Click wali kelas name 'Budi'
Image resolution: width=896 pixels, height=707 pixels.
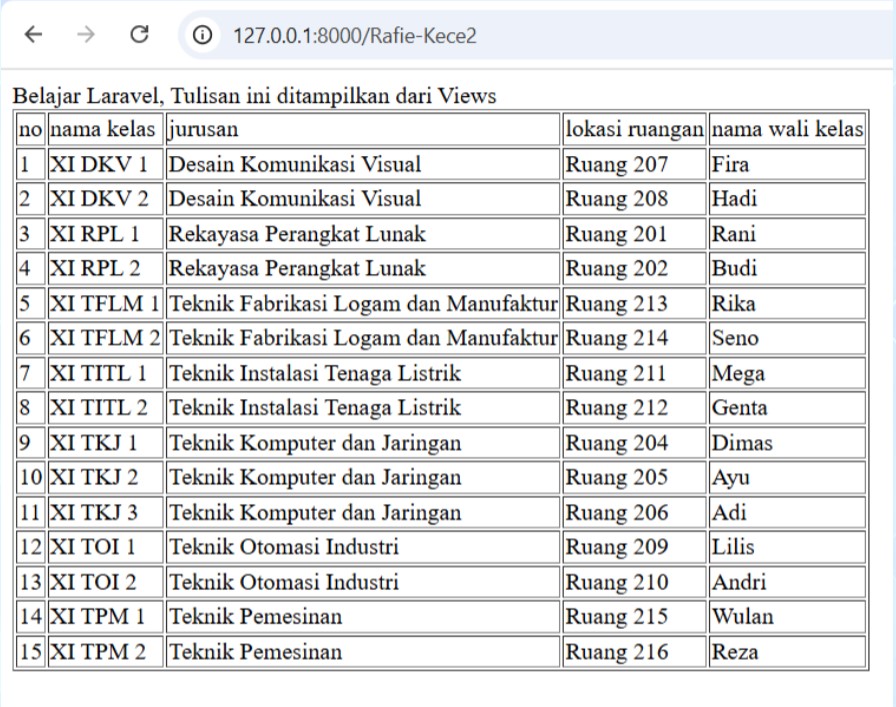[x=734, y=269]
